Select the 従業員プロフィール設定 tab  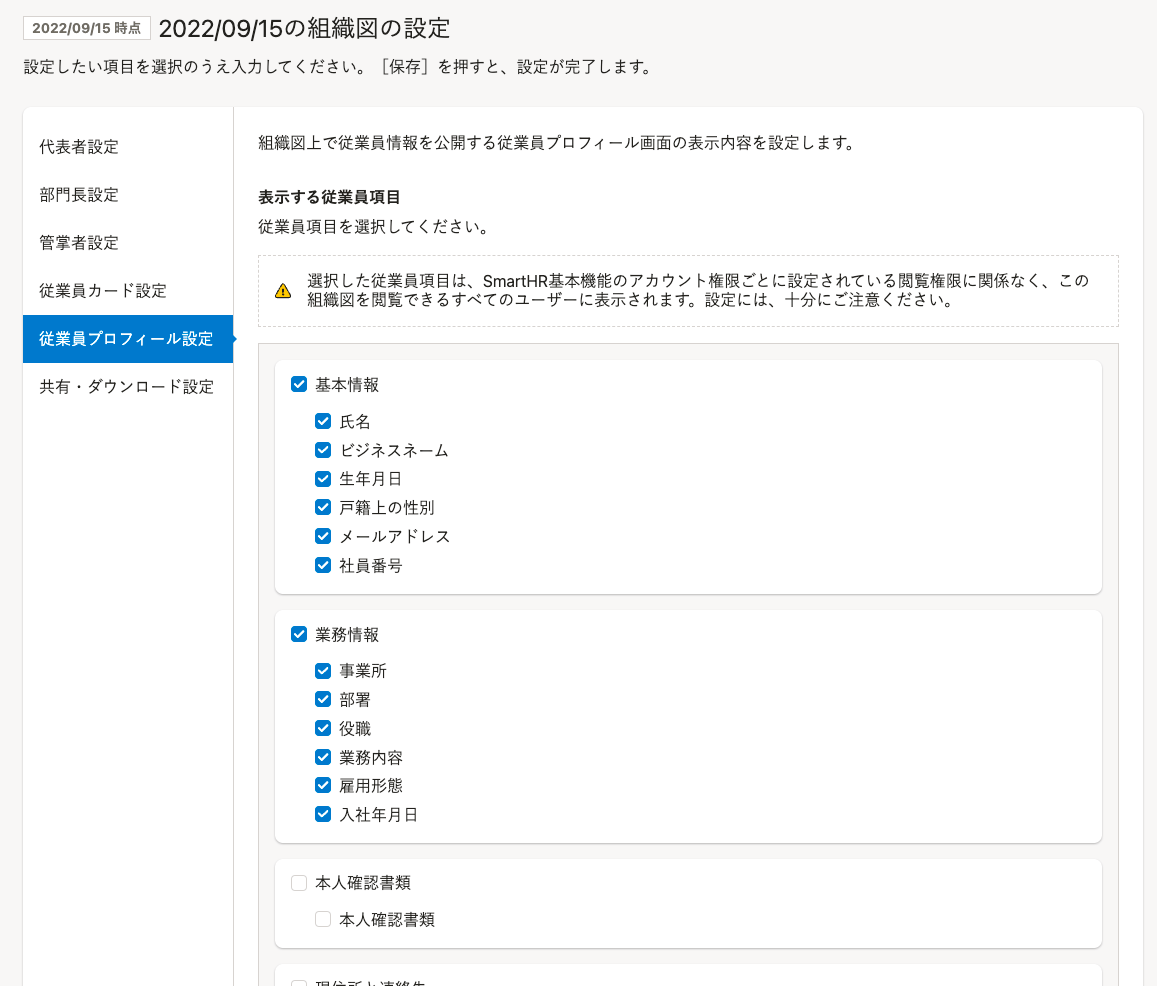point(126,339)
